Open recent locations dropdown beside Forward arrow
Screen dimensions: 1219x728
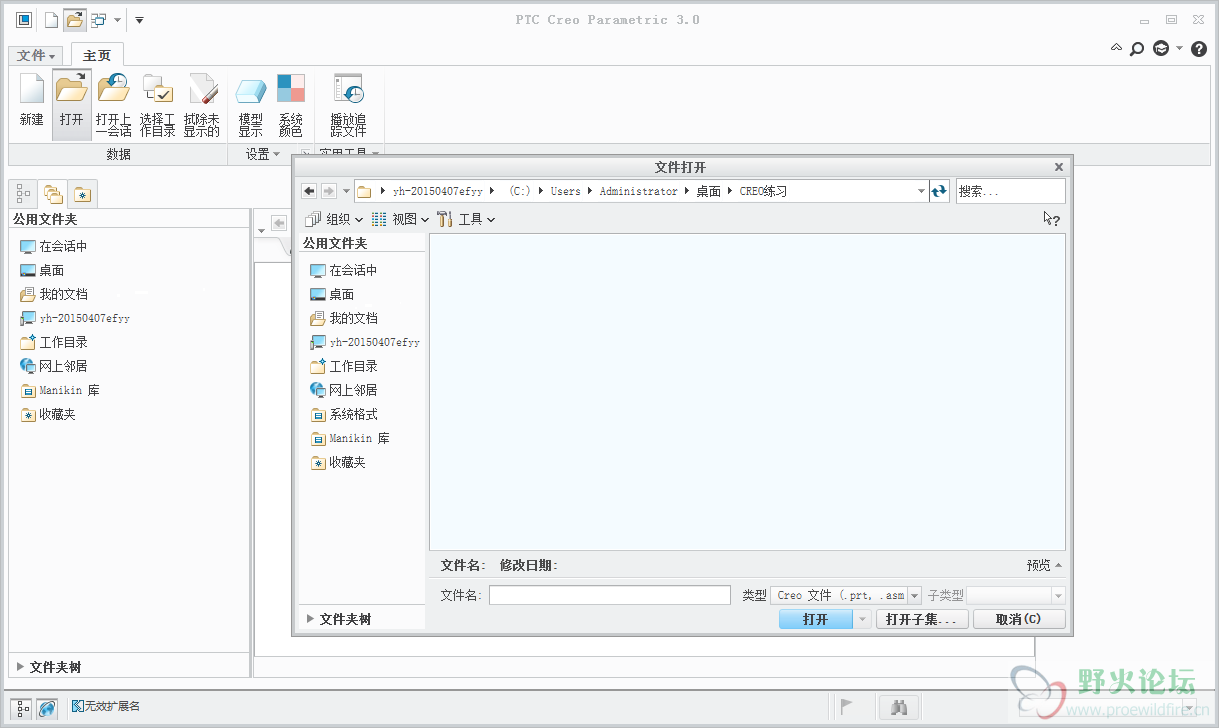[x=346, y=191]
